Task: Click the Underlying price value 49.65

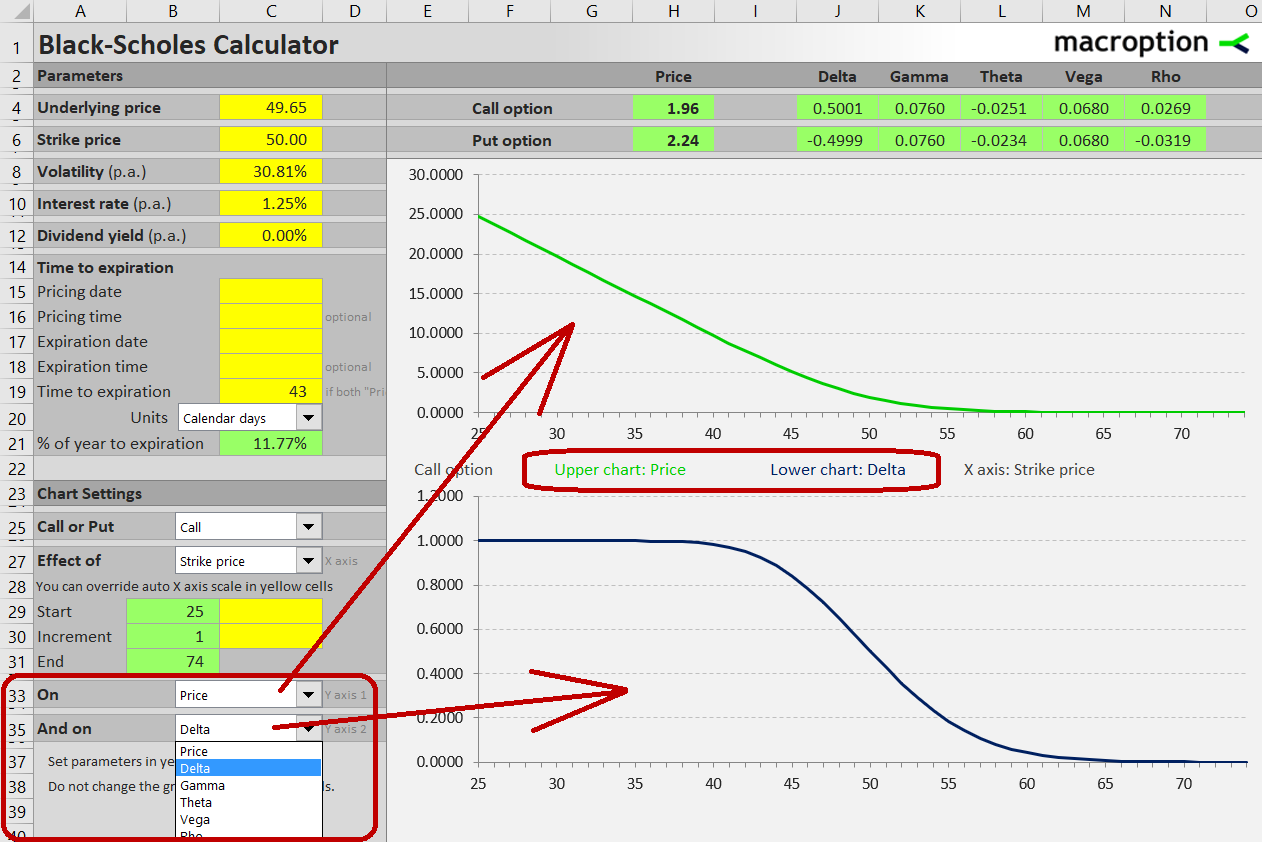Action: pos(270,108)
